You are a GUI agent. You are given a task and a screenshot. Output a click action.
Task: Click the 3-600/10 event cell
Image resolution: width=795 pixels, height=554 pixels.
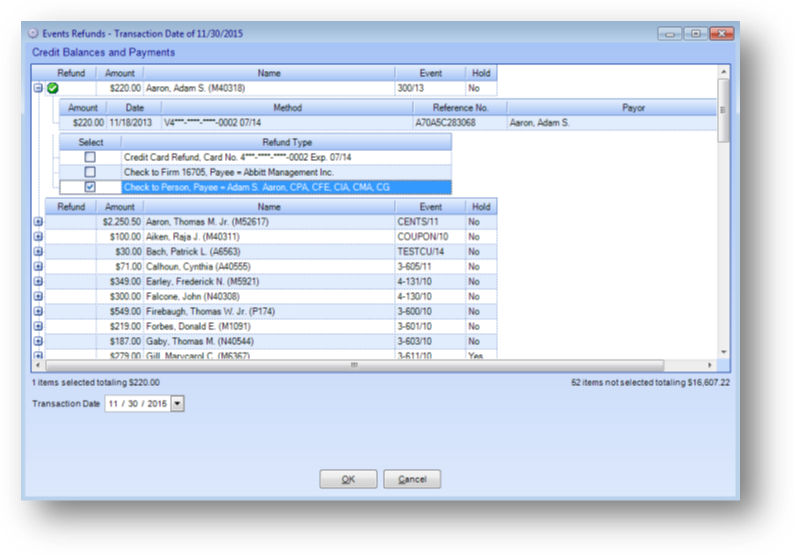430,312
